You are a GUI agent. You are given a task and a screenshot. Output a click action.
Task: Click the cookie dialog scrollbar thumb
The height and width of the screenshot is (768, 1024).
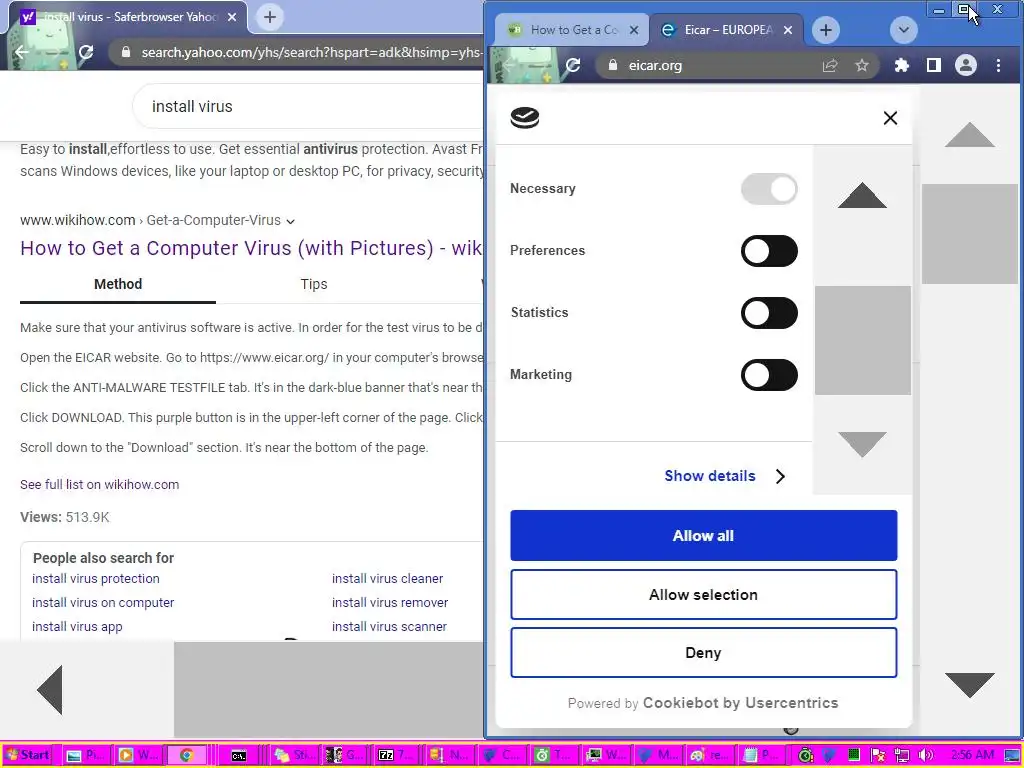point(863,340)
